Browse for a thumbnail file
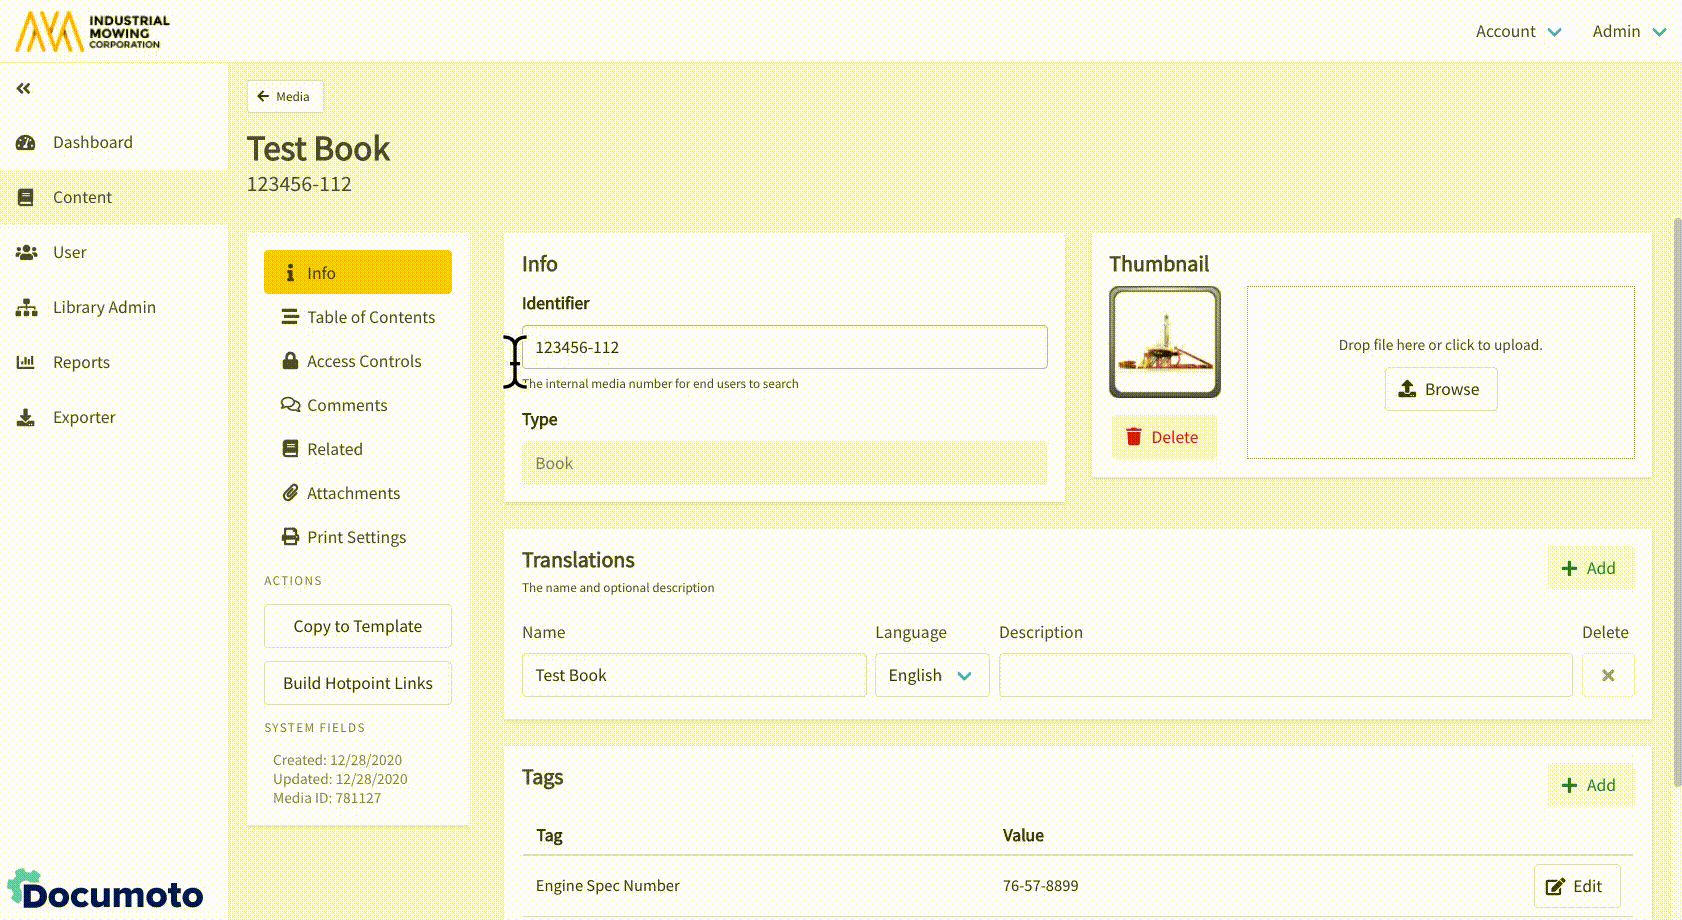1682x920 pixels. coord(1440,389)
